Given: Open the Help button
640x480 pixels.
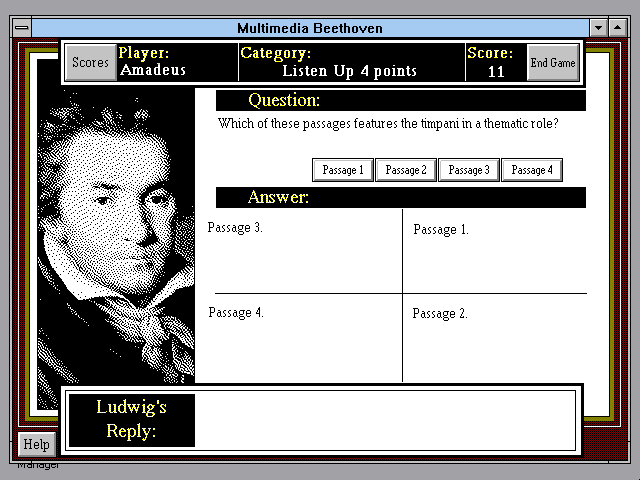Looking at the screenshot, I should click(x=37, y=444).
